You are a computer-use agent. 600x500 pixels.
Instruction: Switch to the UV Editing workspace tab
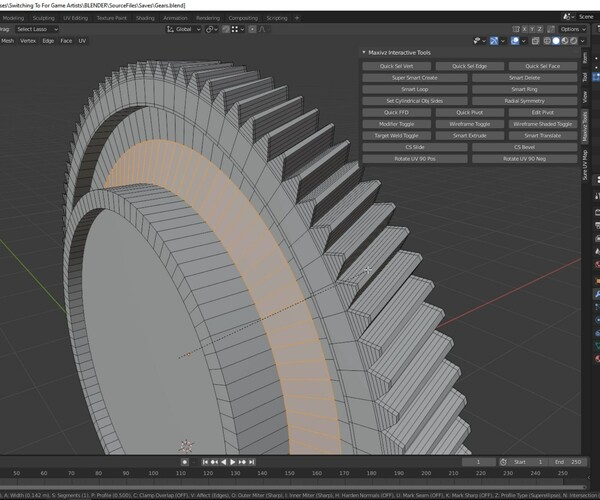point(75,18)
